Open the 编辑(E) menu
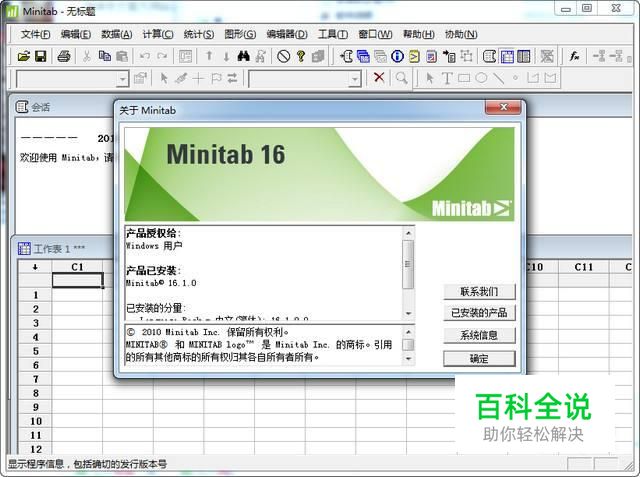This screenshot has width=640, height=477. (76, 34)
